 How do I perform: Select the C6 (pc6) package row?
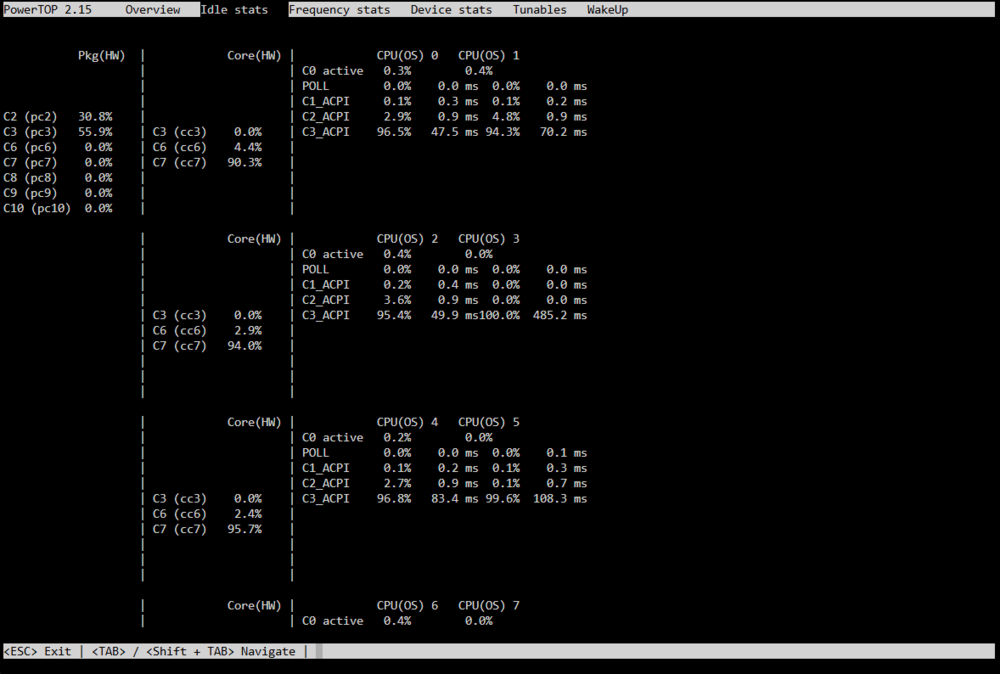point(58,147)
